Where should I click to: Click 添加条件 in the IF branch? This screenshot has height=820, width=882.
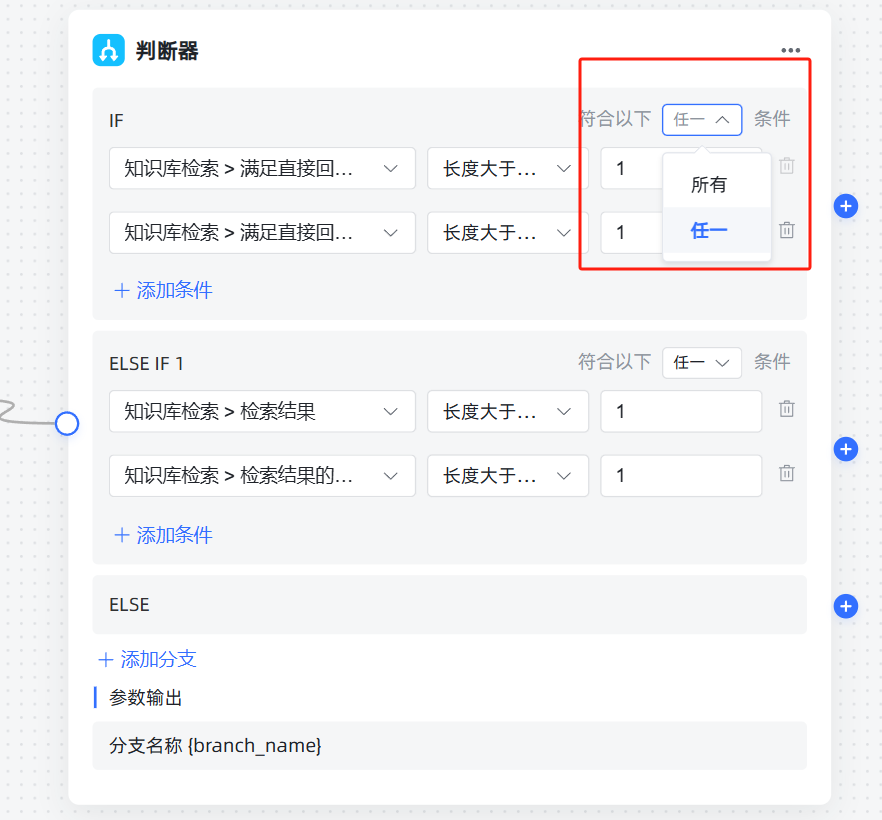point(164,291)
